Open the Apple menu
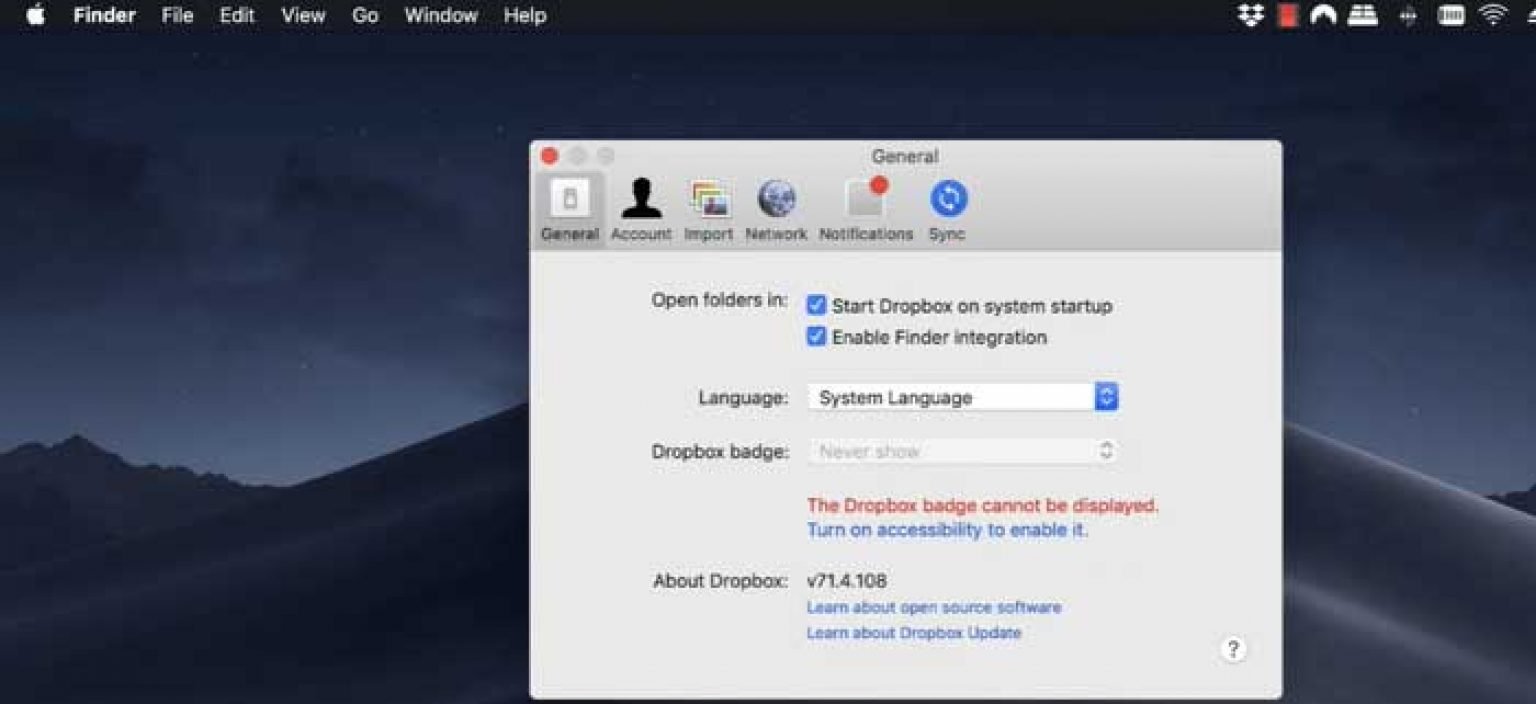 [36, 15]
